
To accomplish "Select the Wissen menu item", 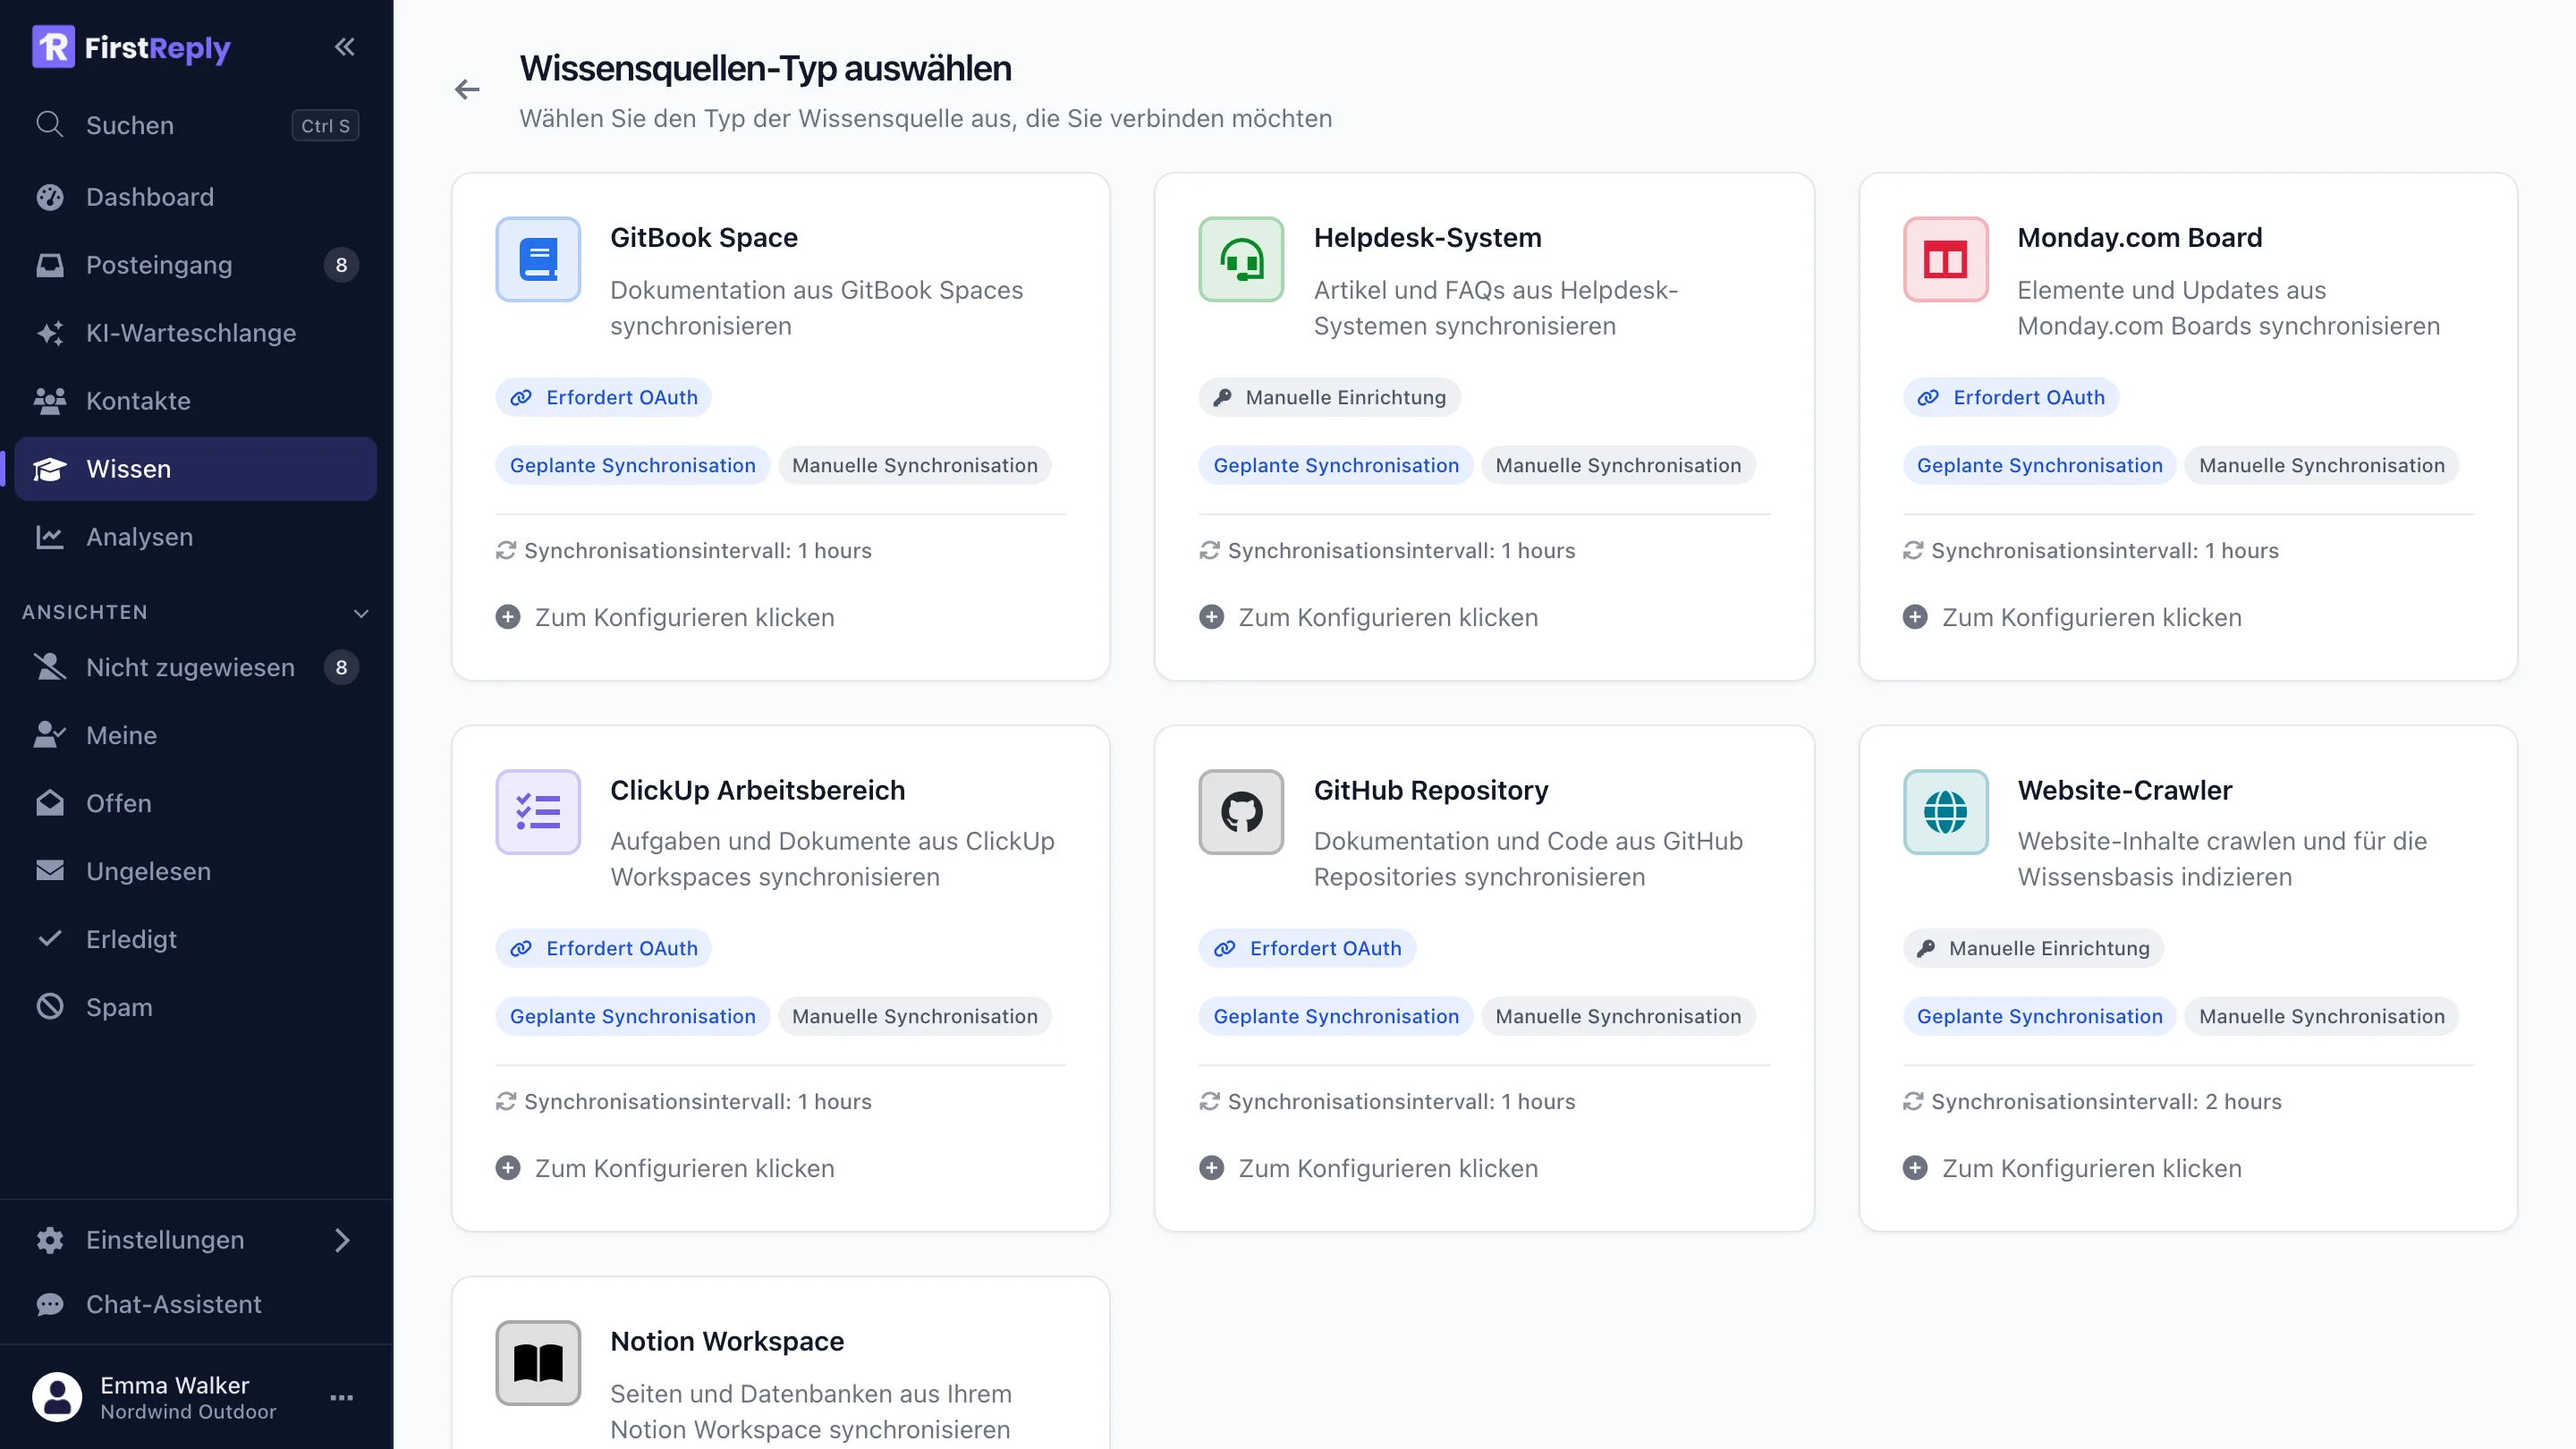I will (196, 469).
